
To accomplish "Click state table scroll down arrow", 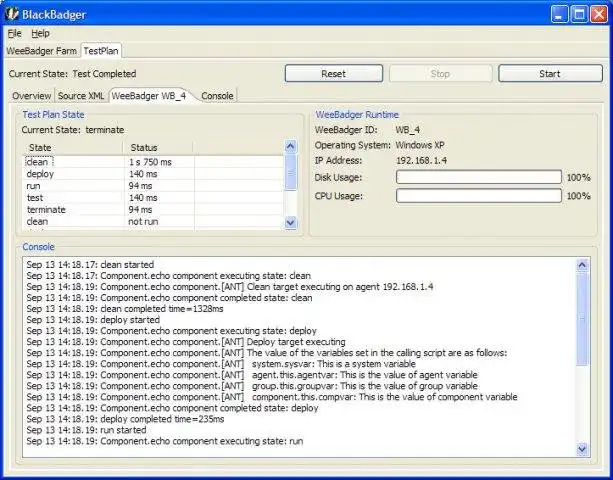I will (x=290, y=223).
